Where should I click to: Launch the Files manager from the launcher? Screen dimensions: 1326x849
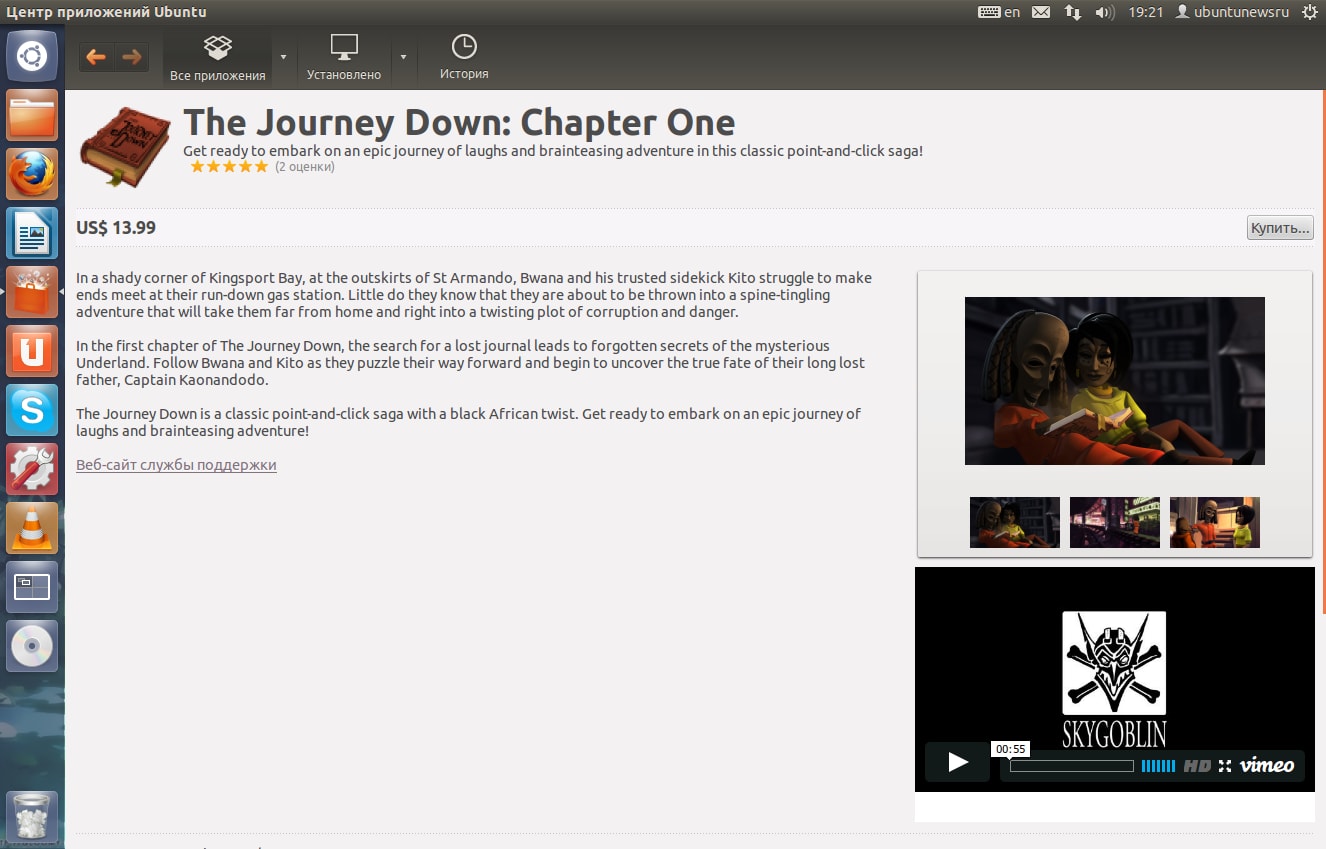tap(32, 116)
